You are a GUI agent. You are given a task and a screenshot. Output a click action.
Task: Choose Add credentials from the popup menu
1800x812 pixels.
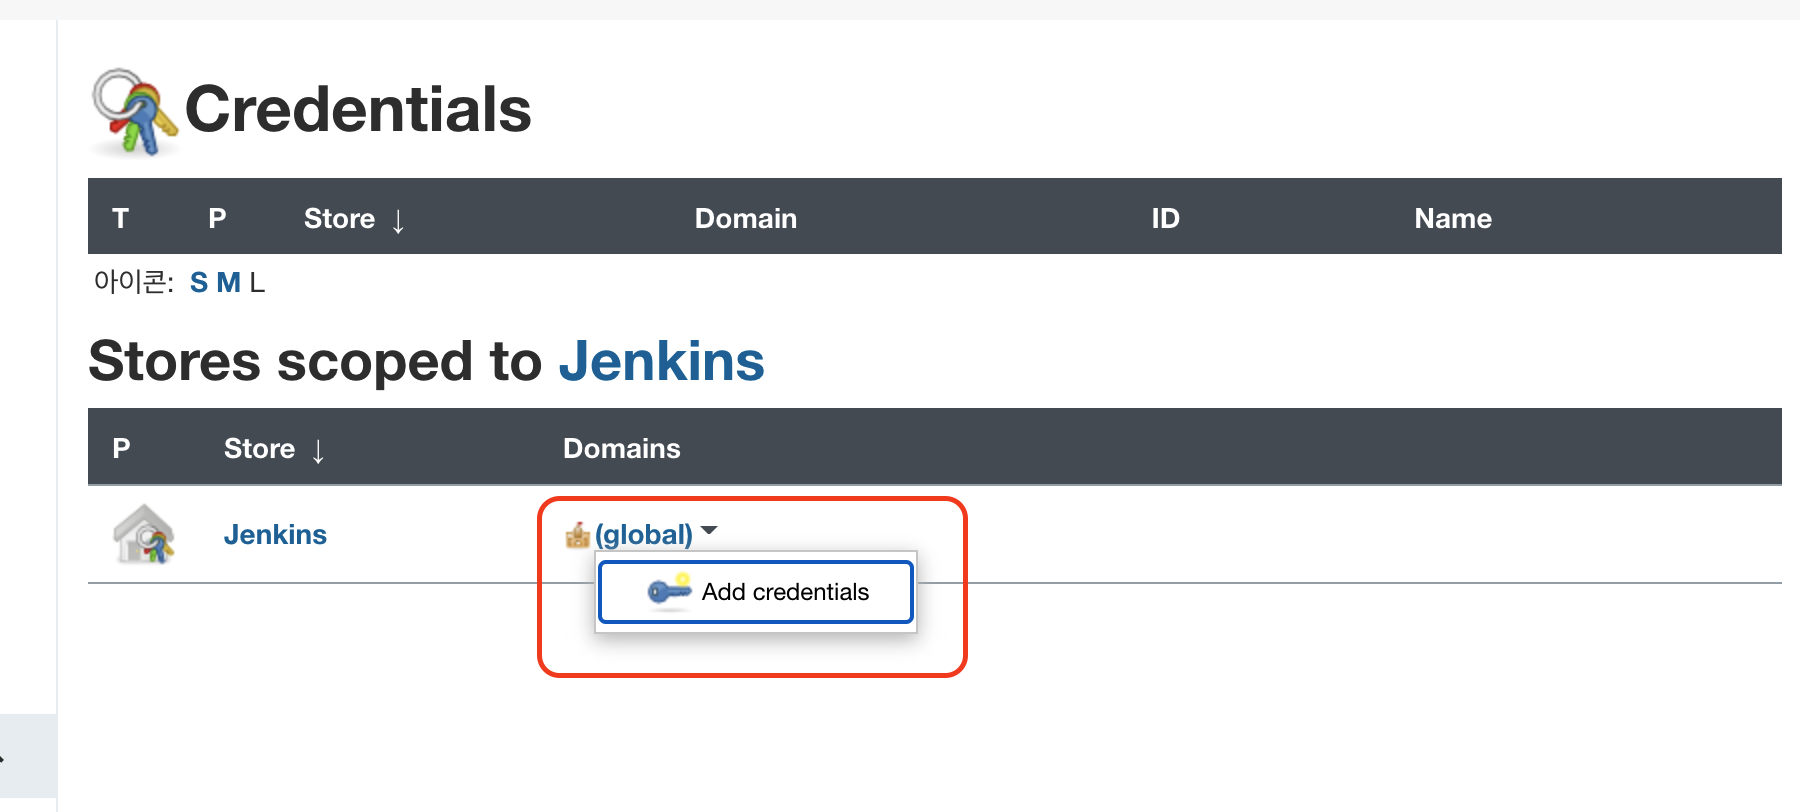point(756,592)
